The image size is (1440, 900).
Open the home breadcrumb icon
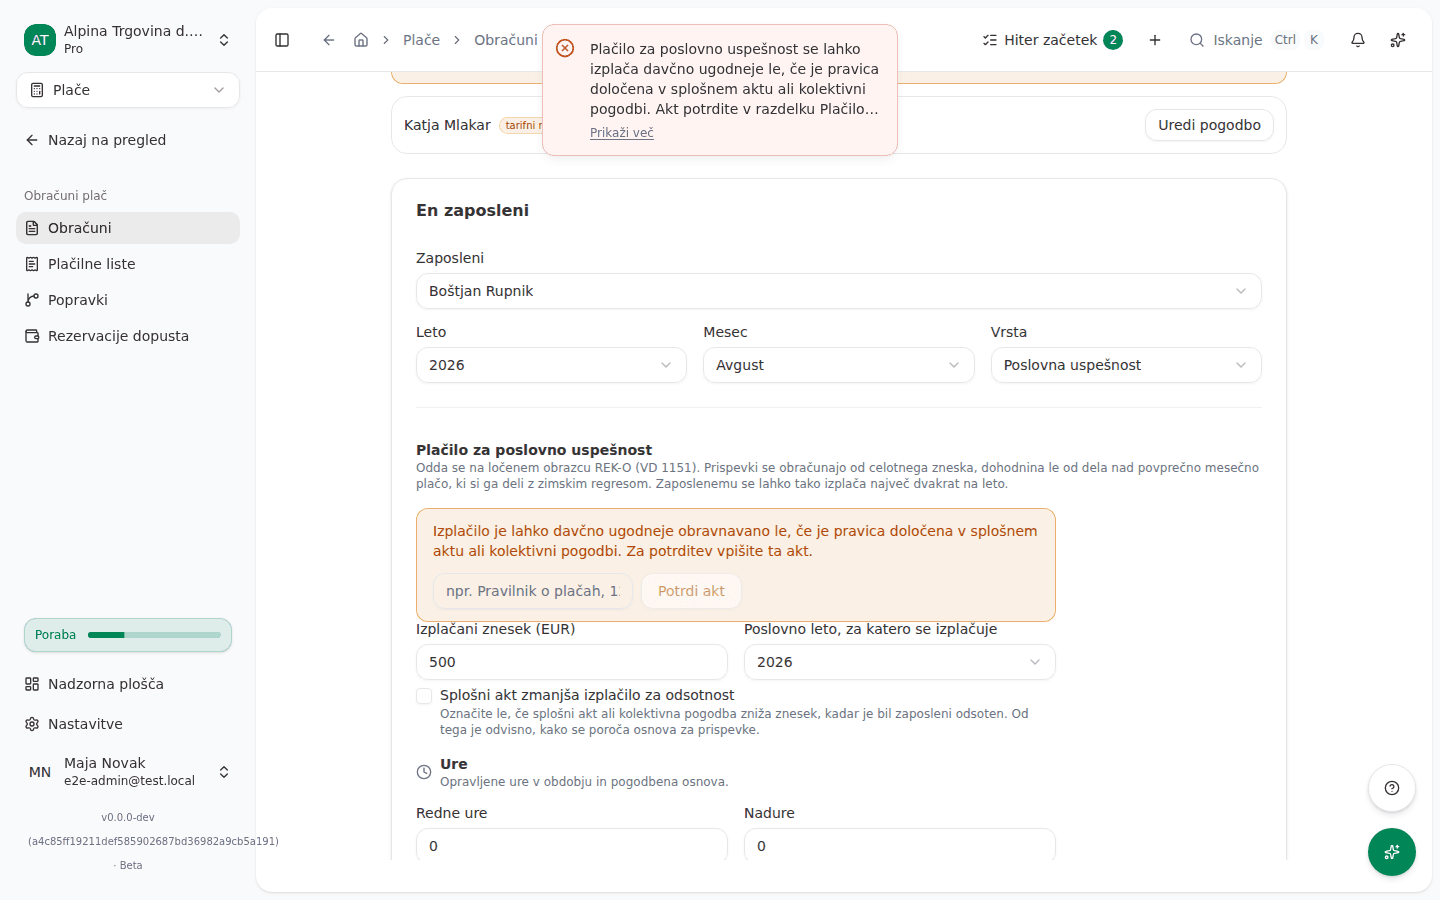tap(361, 40)
